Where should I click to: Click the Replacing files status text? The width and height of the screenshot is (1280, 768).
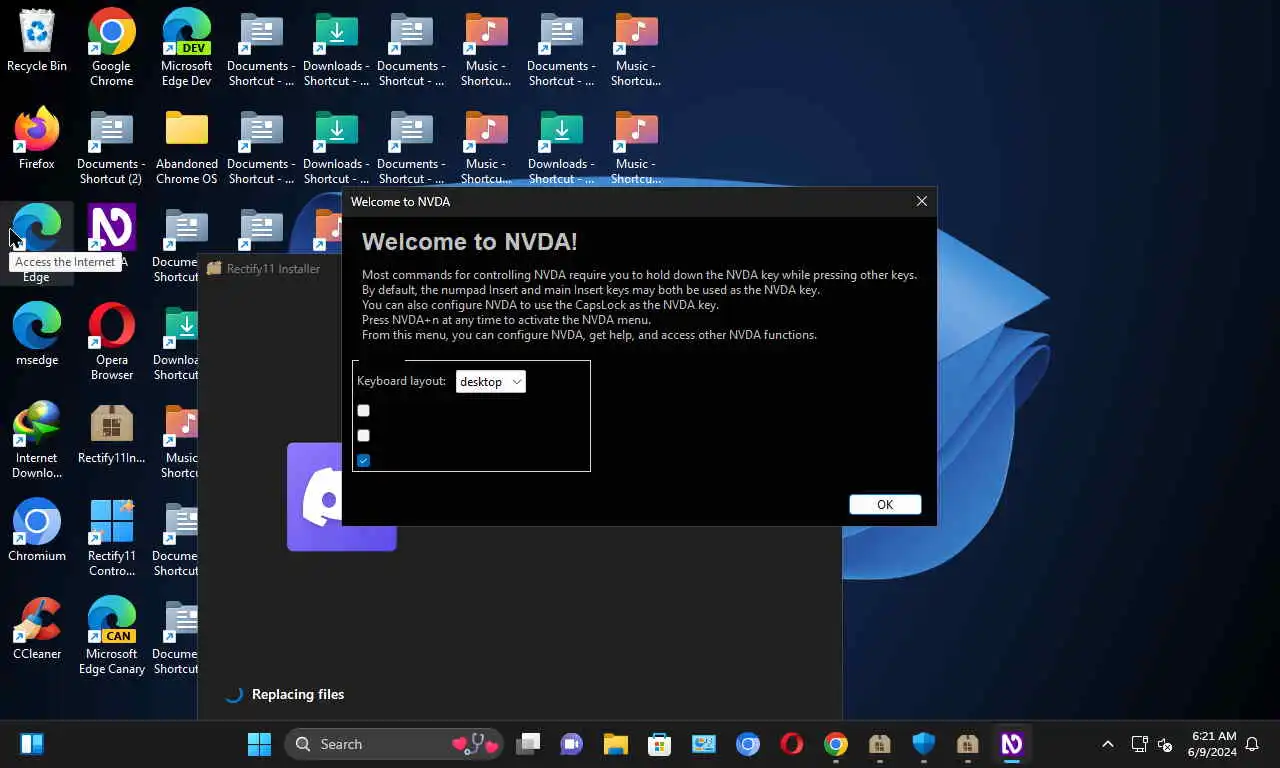coord(298,694)
